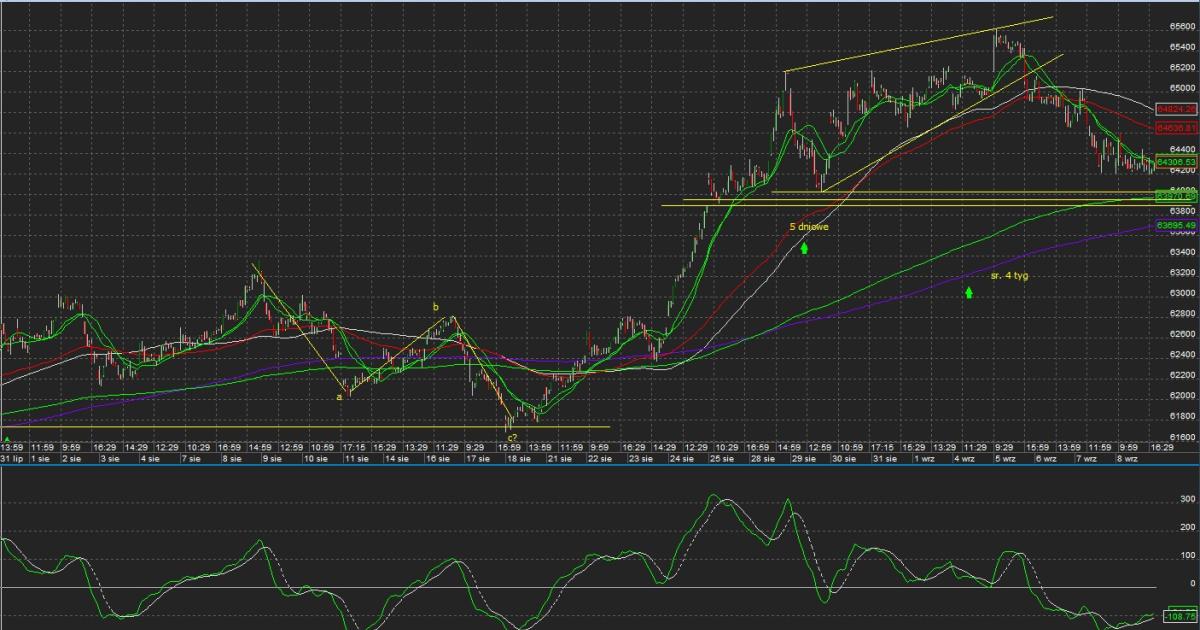Click the green arrow below 'sr. 4 tyg'
1200x630 pixels.
click(969, 292)
